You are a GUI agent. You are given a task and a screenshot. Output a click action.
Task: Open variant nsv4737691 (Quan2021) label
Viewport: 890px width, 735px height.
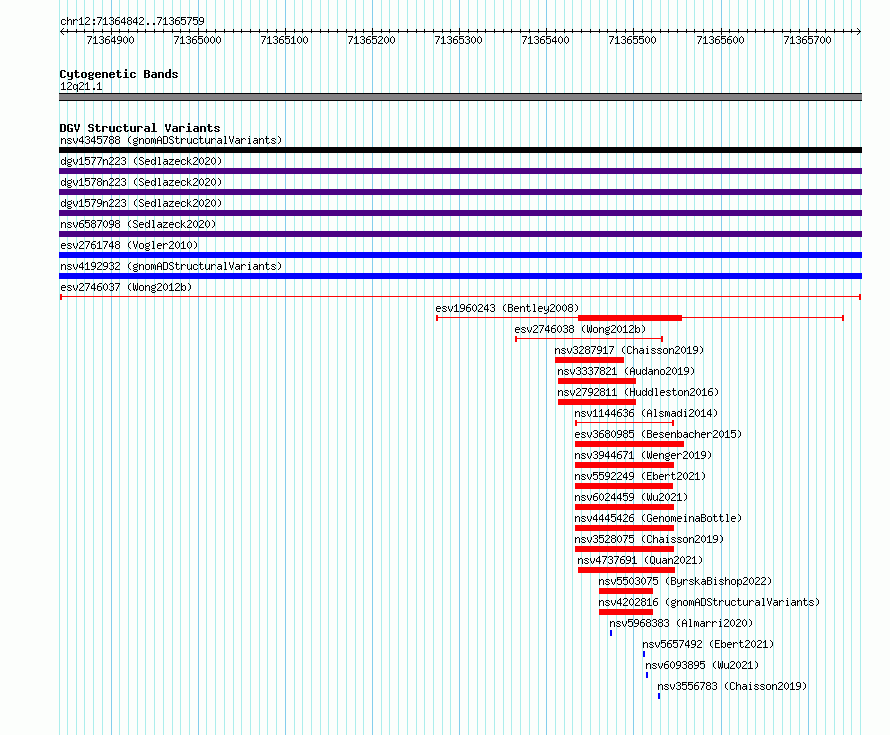click(640, 560)
